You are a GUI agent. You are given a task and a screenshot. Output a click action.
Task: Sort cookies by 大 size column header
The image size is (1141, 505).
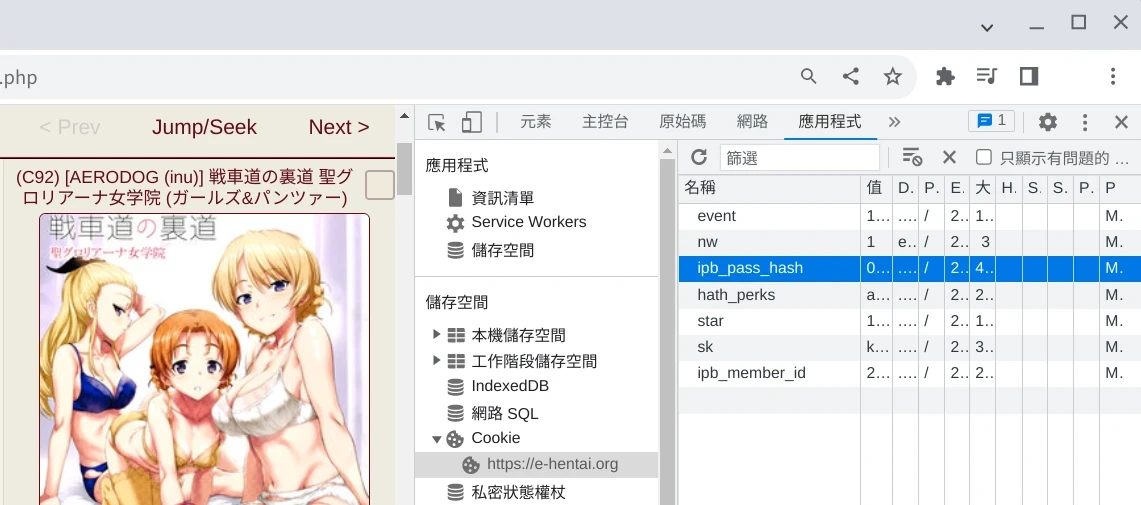(x=982, y=188)
